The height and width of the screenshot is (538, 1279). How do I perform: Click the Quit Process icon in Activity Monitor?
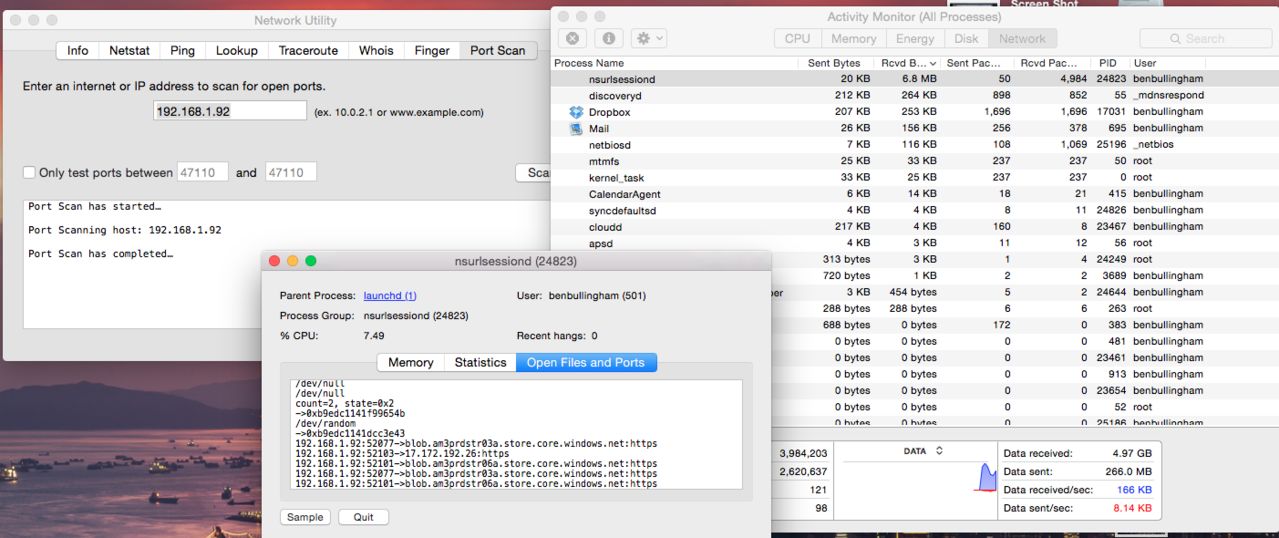[x=572, y=38]
